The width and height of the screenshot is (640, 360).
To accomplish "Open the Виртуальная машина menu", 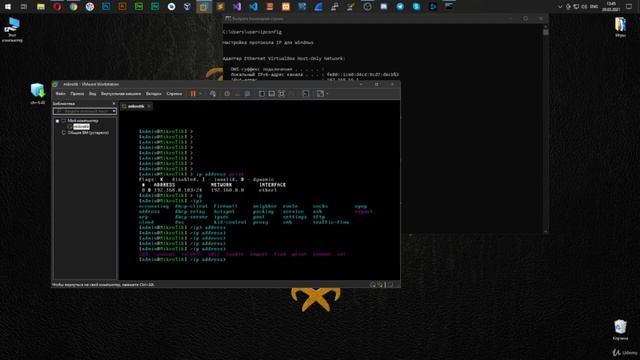I will pos(121,93).
